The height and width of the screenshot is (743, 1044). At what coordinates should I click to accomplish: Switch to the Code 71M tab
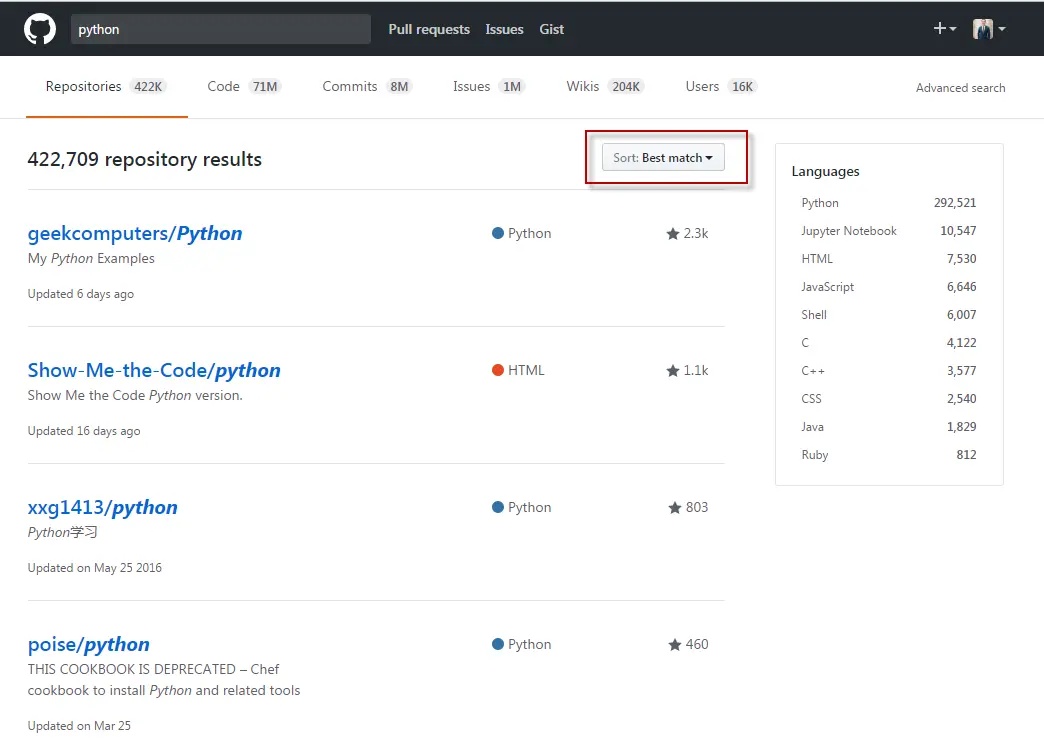(x=244, y=87)
